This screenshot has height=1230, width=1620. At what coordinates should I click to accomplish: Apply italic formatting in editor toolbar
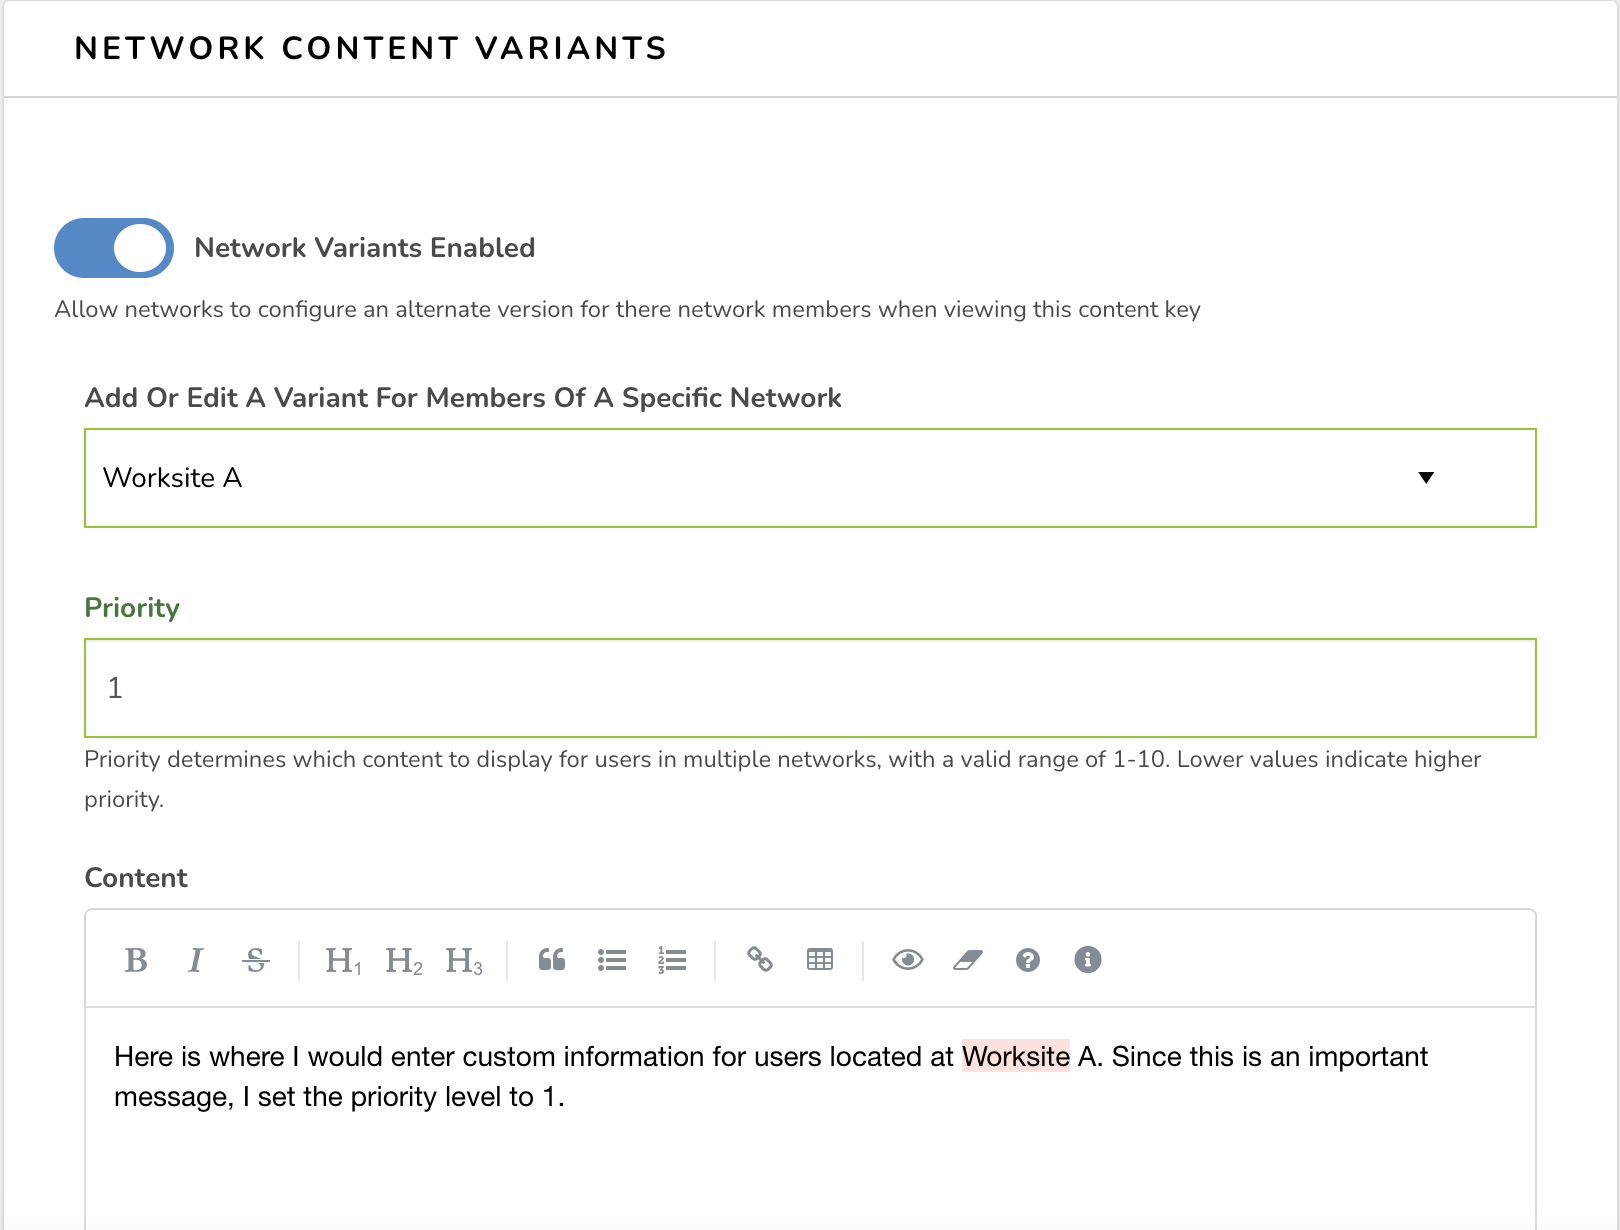(195, 960)
